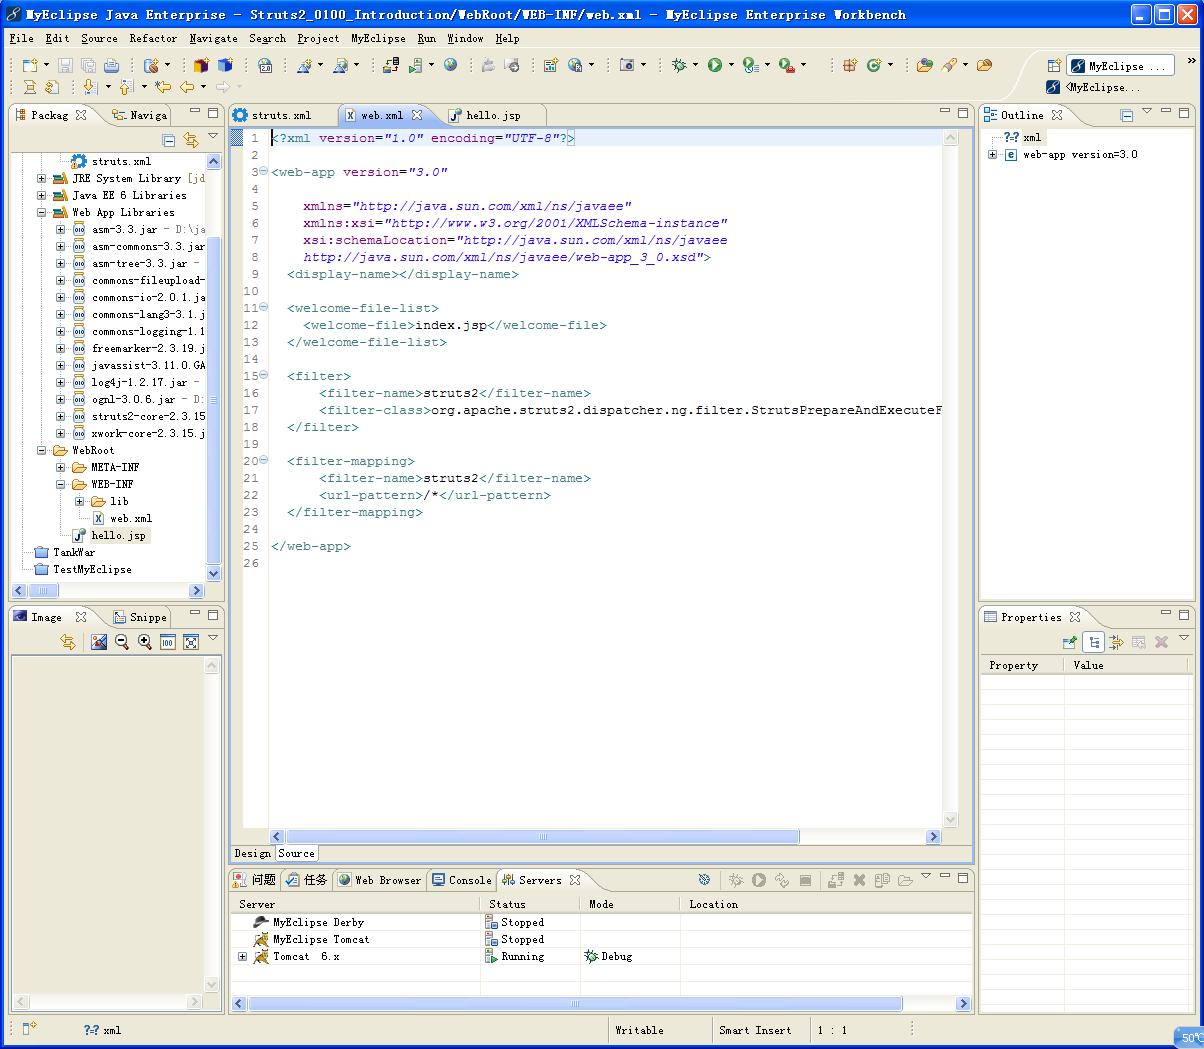Toggle Link with Editor in Package Explorer
This screenshot has width=1204, height=1049.
click(191, 141)
